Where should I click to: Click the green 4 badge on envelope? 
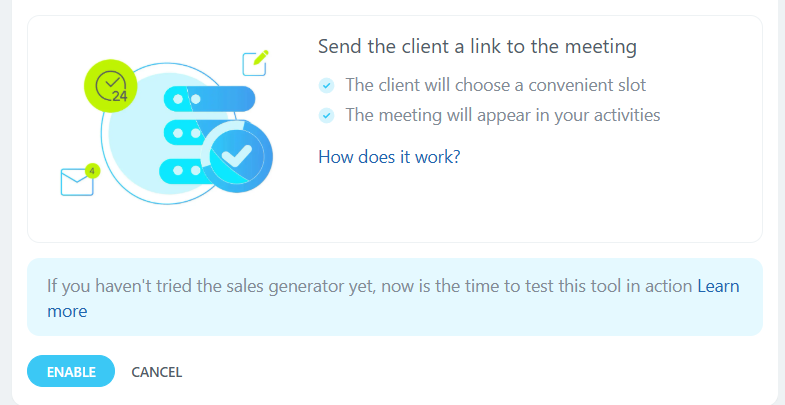point(92,171)
